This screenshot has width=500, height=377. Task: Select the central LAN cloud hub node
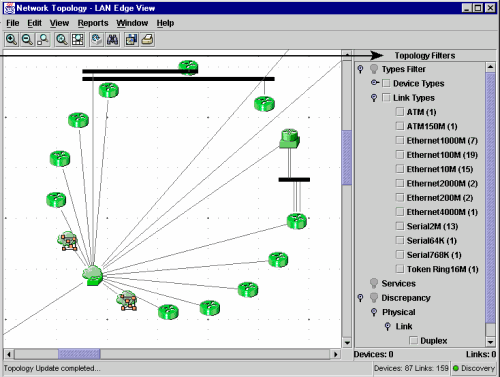click(x=92, y=275)
